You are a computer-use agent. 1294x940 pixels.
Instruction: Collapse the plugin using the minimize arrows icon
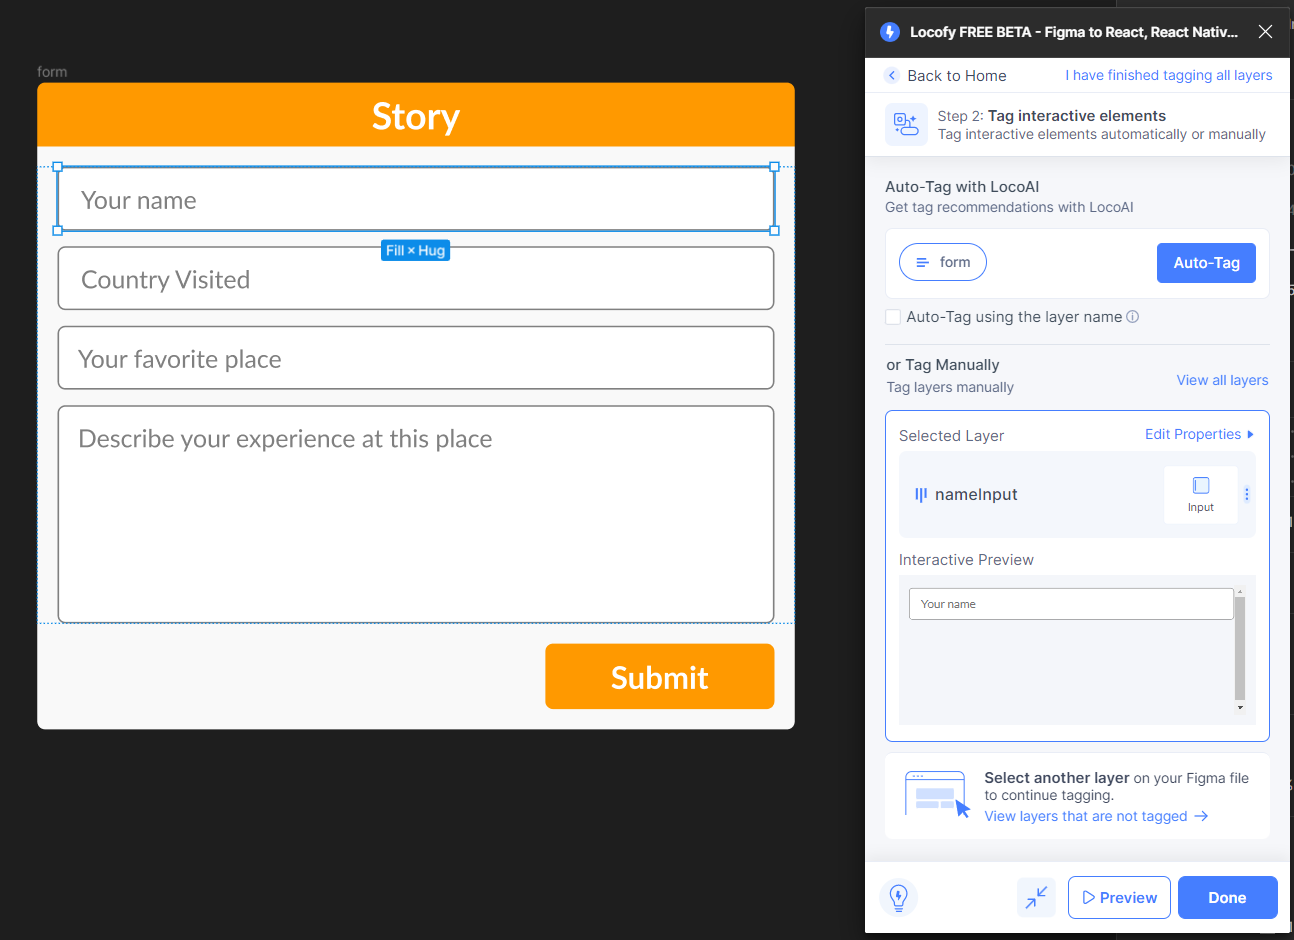(x=1036, y=897)
